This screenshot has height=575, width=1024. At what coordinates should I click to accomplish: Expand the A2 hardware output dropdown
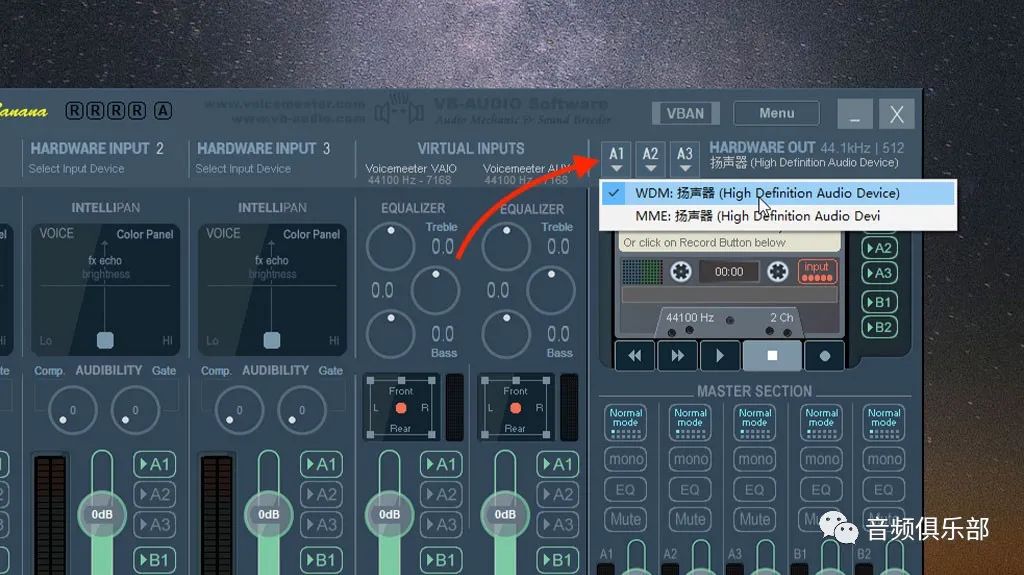pyautogui.click(x=650, y=159)
